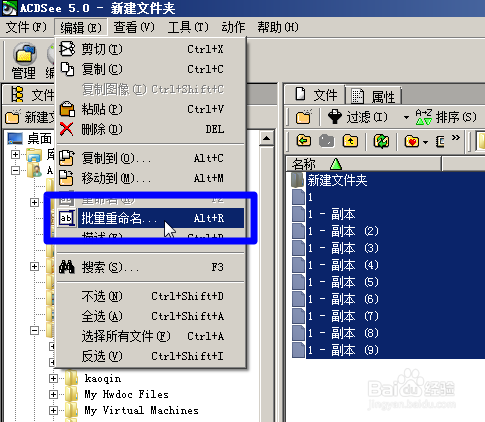
Task: Click the Move To folder icon
Action: point(66,178)
